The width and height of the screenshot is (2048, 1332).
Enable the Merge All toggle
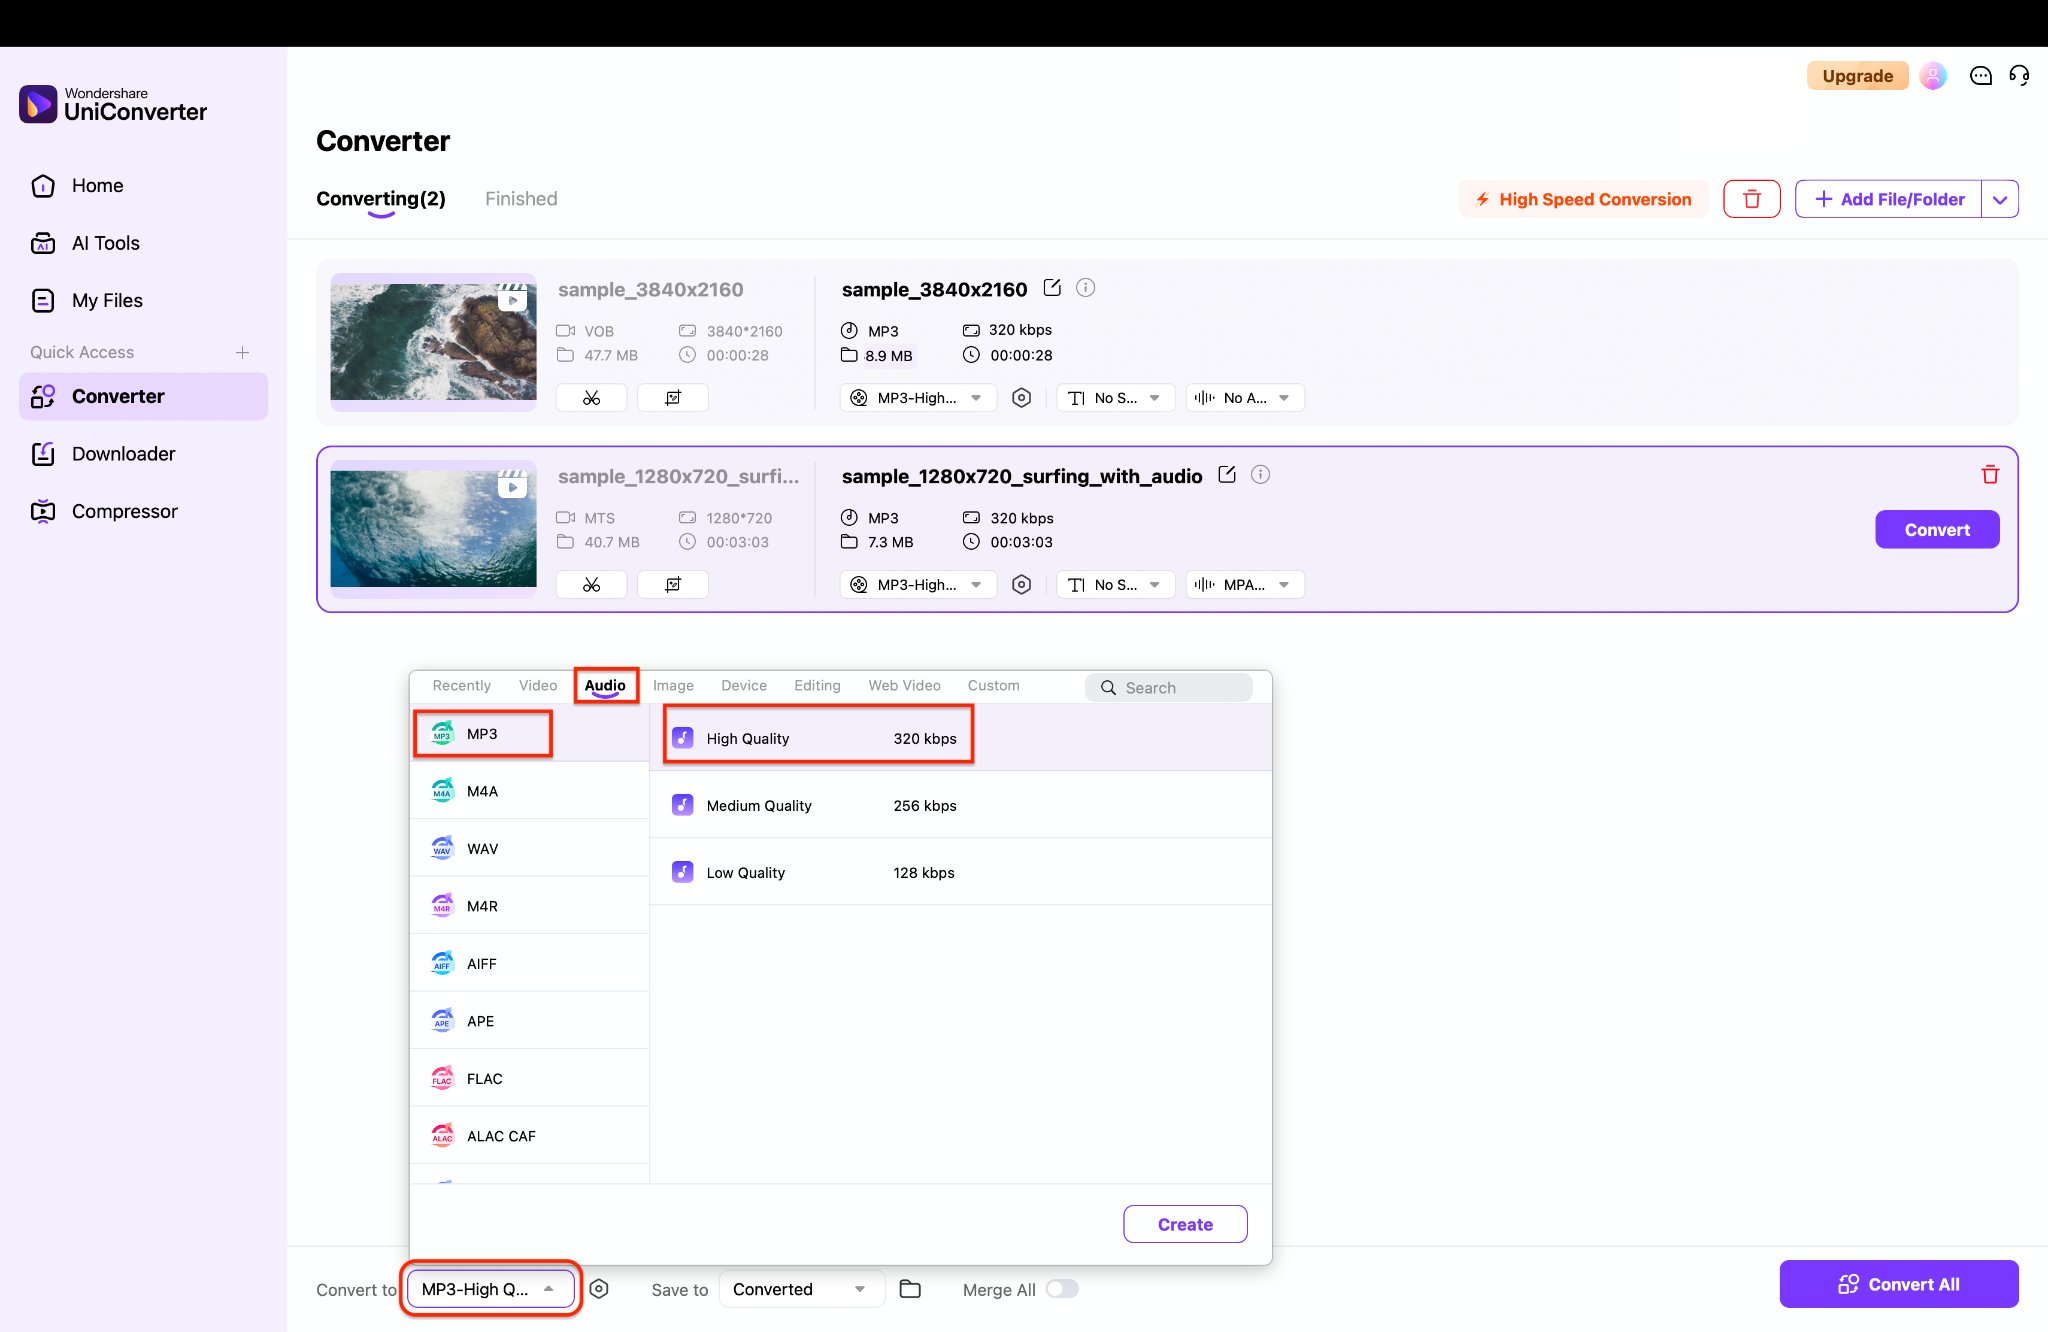pos(1062,1289)
